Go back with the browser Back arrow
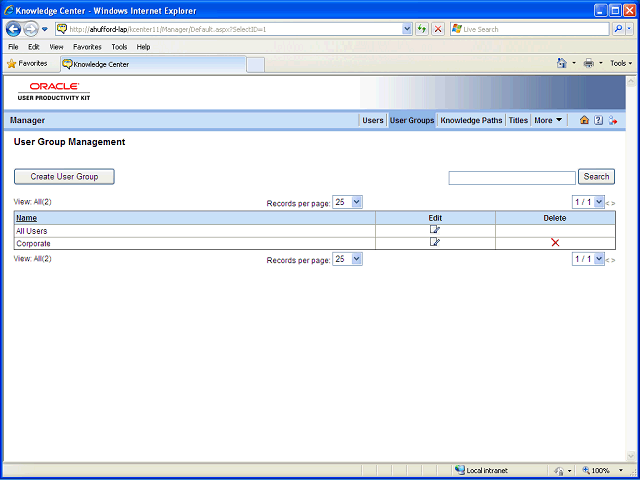Viewport: 640px width, 480px height. click(x=13, y=29)
